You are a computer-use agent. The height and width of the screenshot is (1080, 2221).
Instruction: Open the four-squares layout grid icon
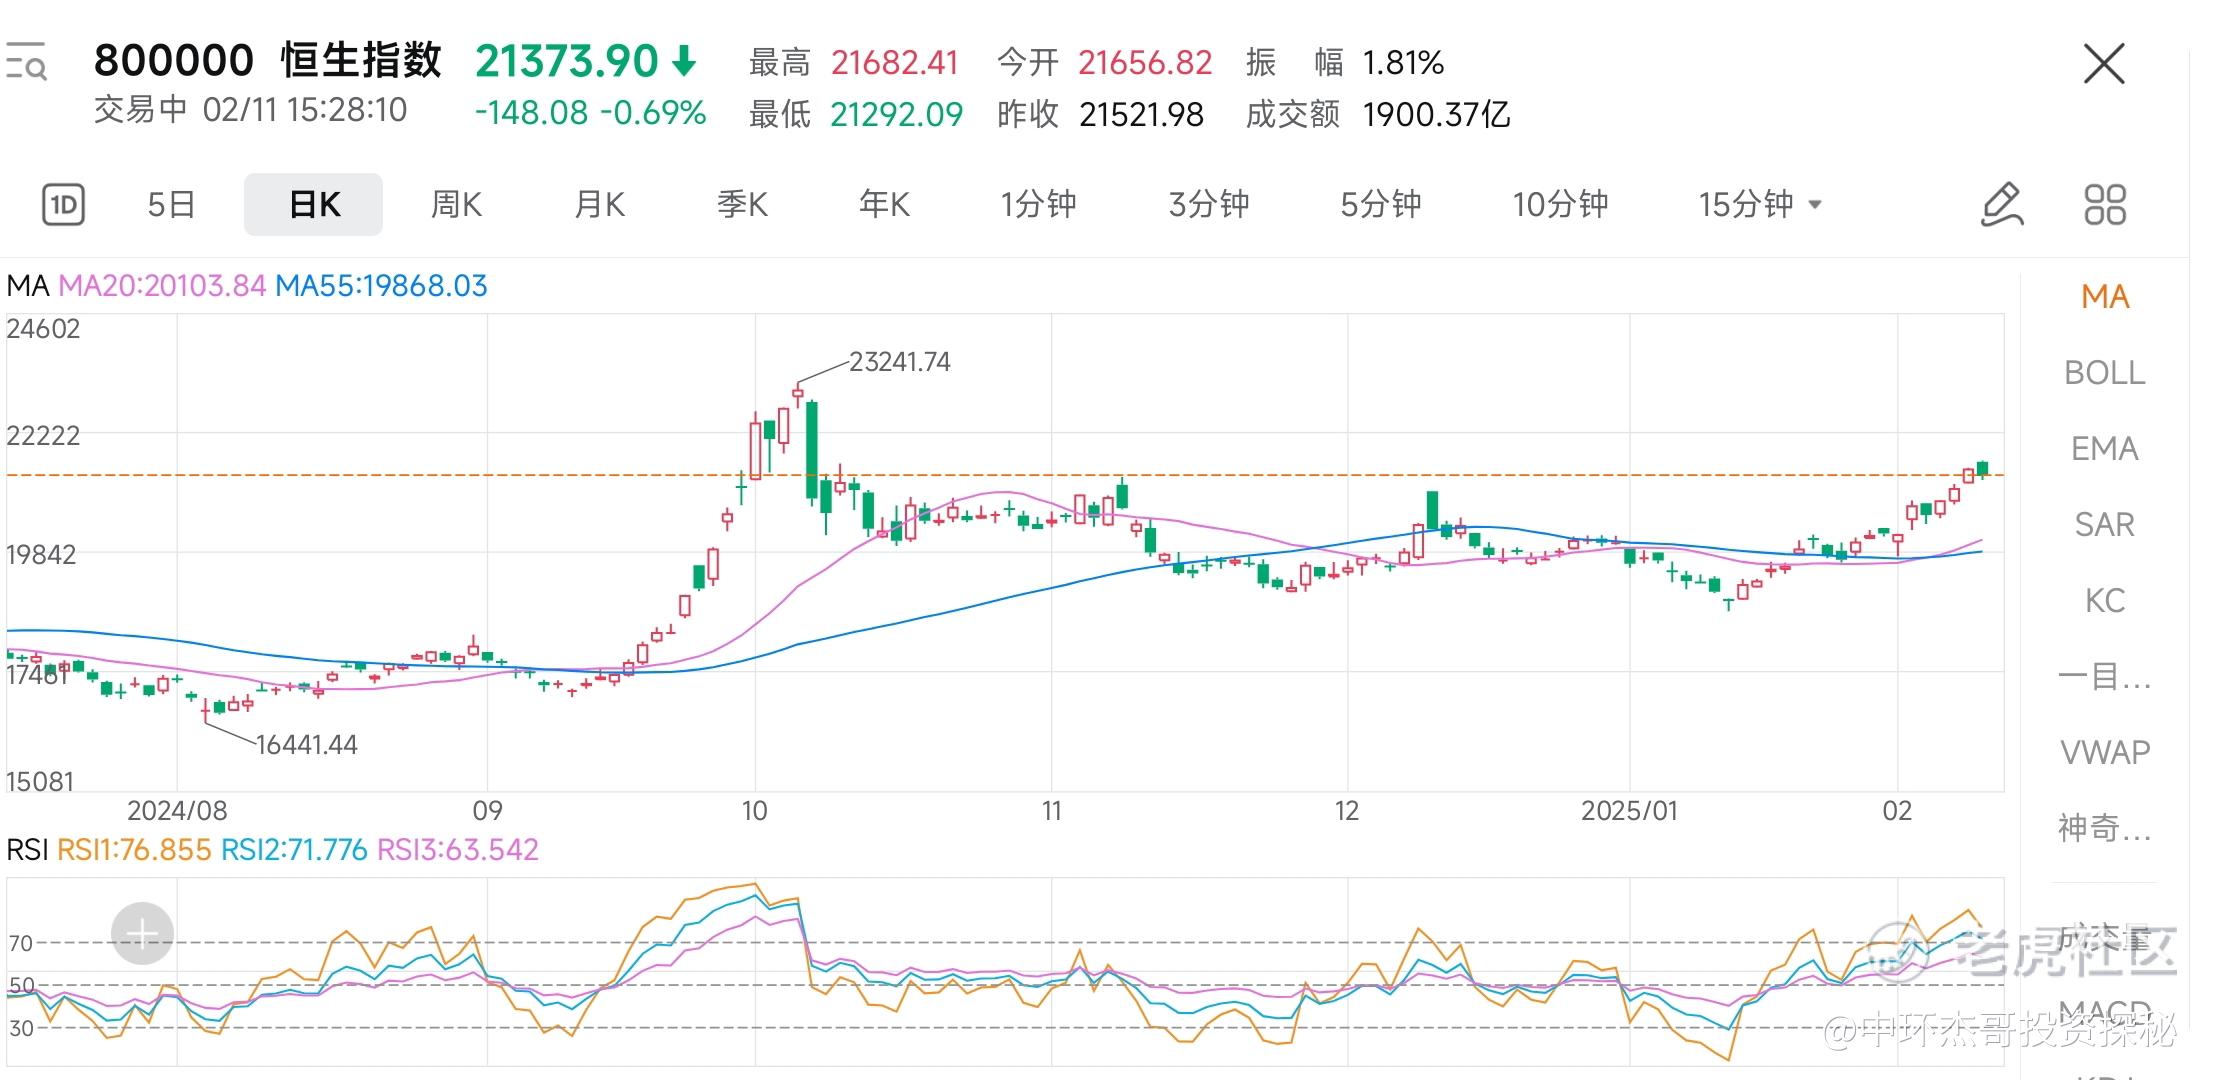click(x=2104, y=205)
